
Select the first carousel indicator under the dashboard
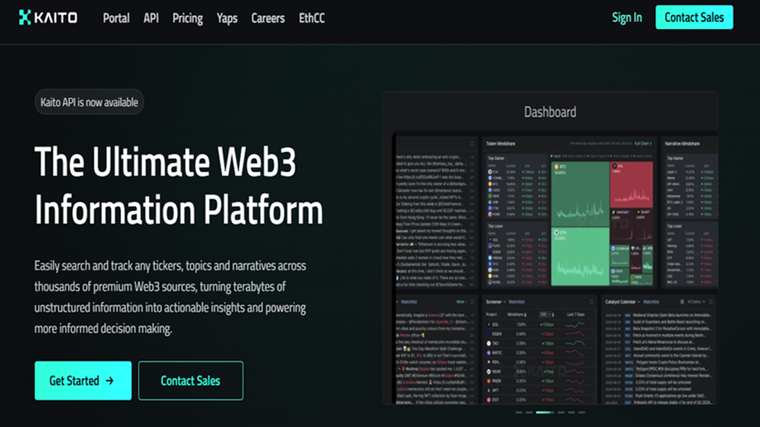click(519, 412)
